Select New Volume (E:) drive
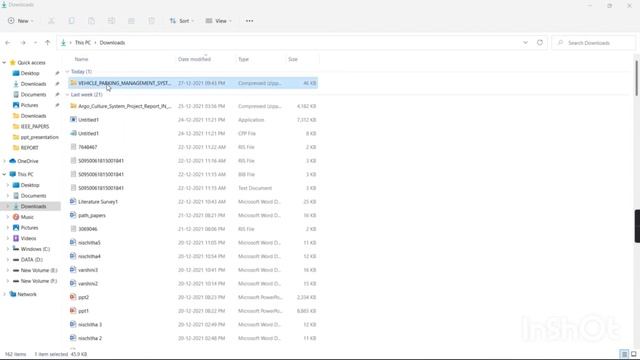The height and width of the screenshot is (360, 640). 39,270
